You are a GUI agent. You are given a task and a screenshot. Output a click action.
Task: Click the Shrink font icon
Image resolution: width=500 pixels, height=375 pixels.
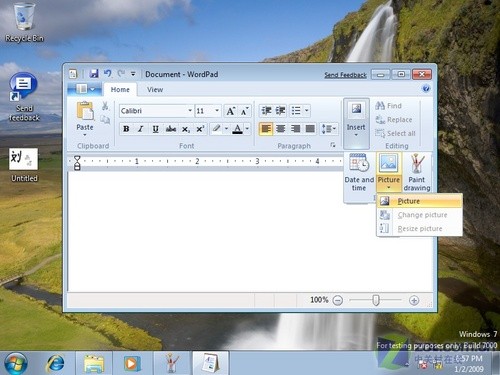(245, 111)
